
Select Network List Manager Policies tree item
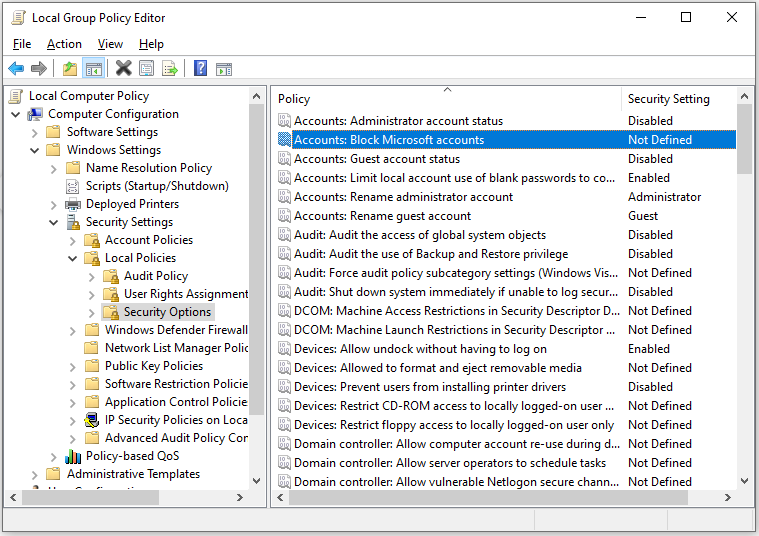tap(176, 348)
